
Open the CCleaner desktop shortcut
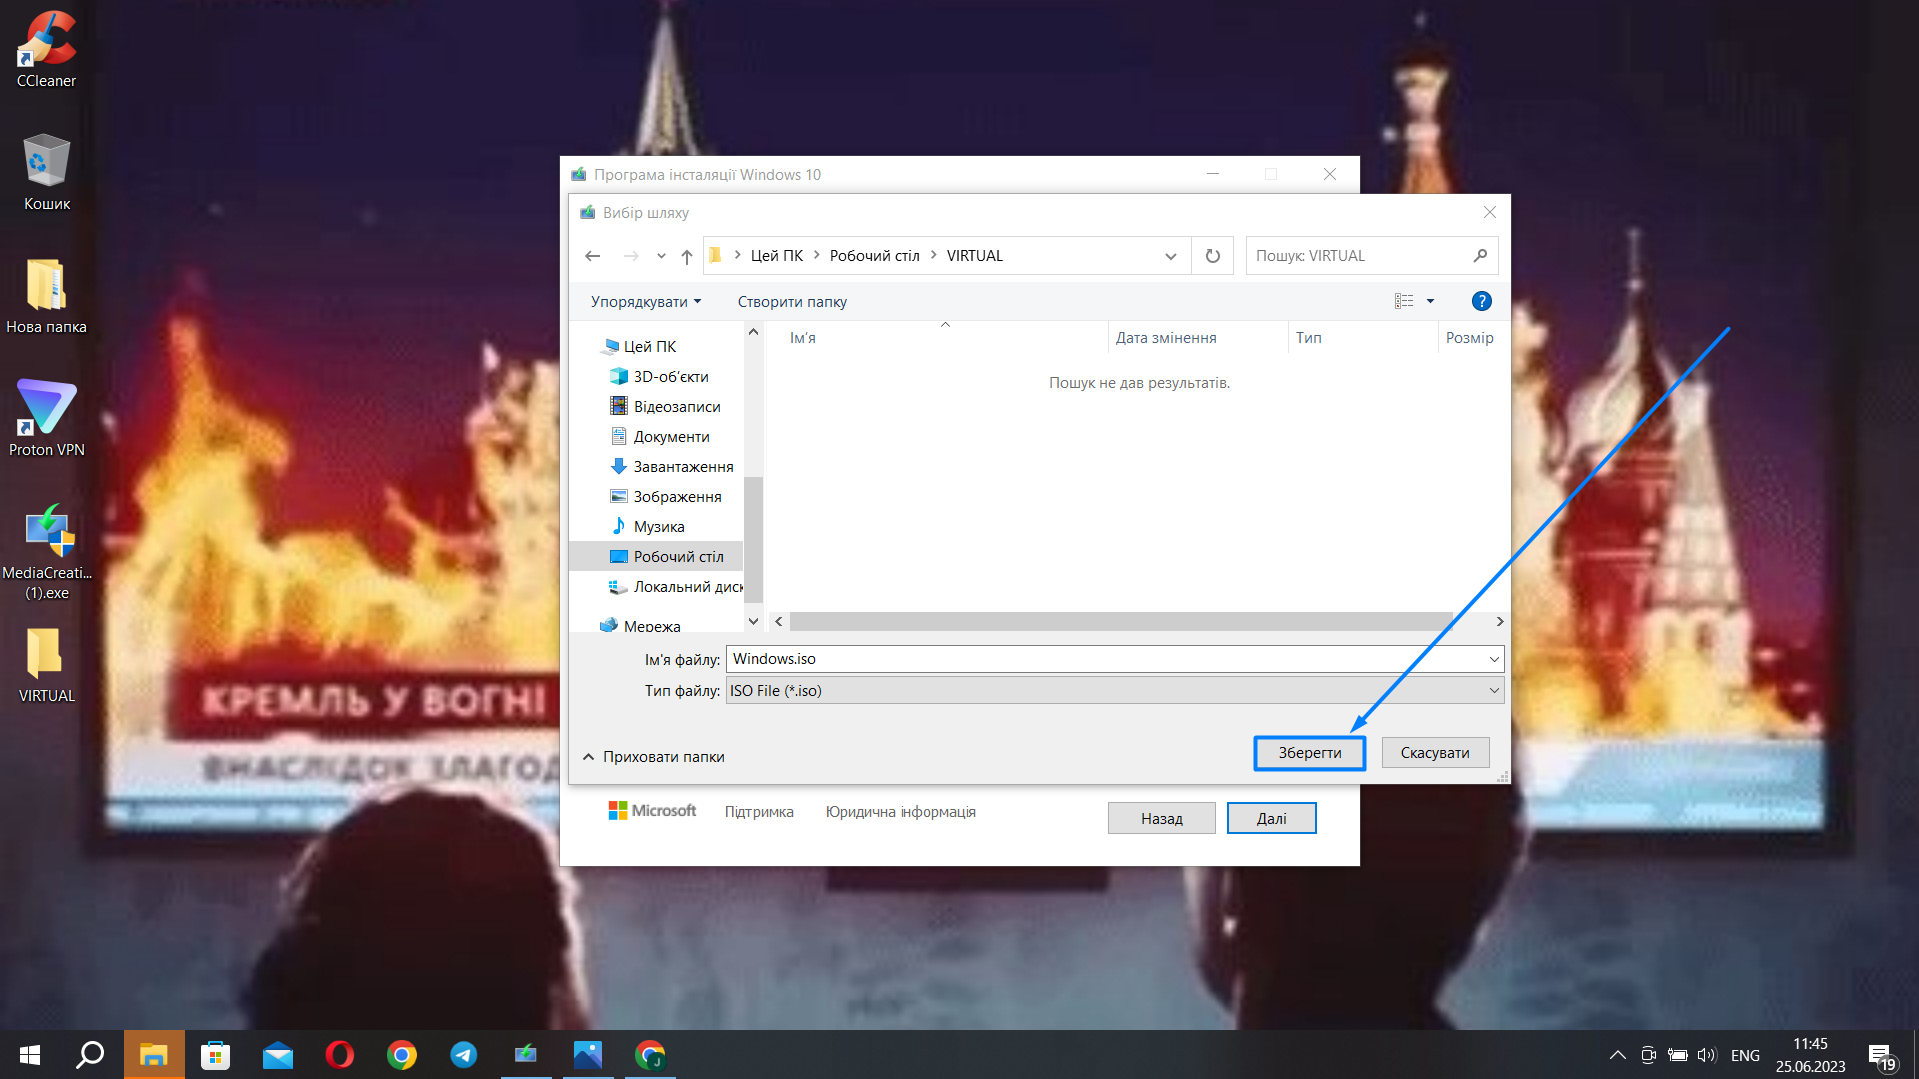[x=46, y=49]
